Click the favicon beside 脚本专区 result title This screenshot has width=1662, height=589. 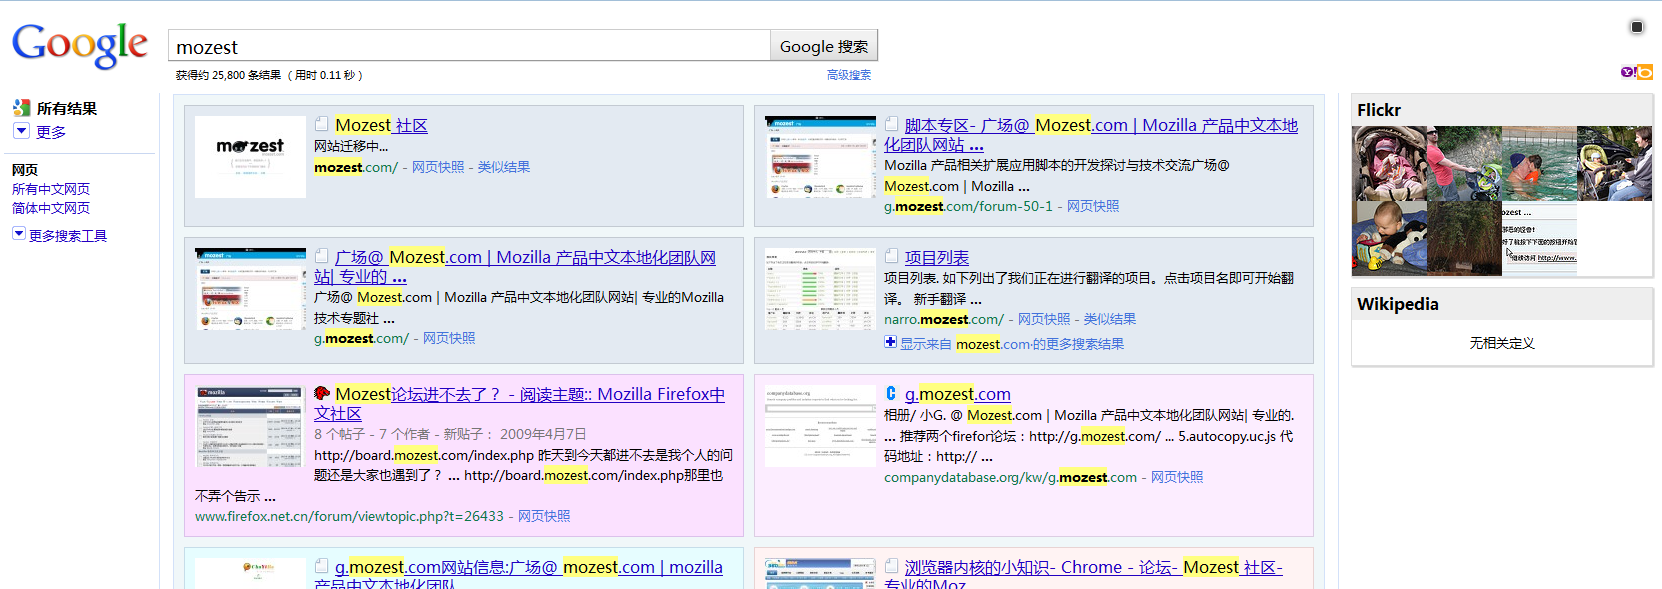point(892,124)
